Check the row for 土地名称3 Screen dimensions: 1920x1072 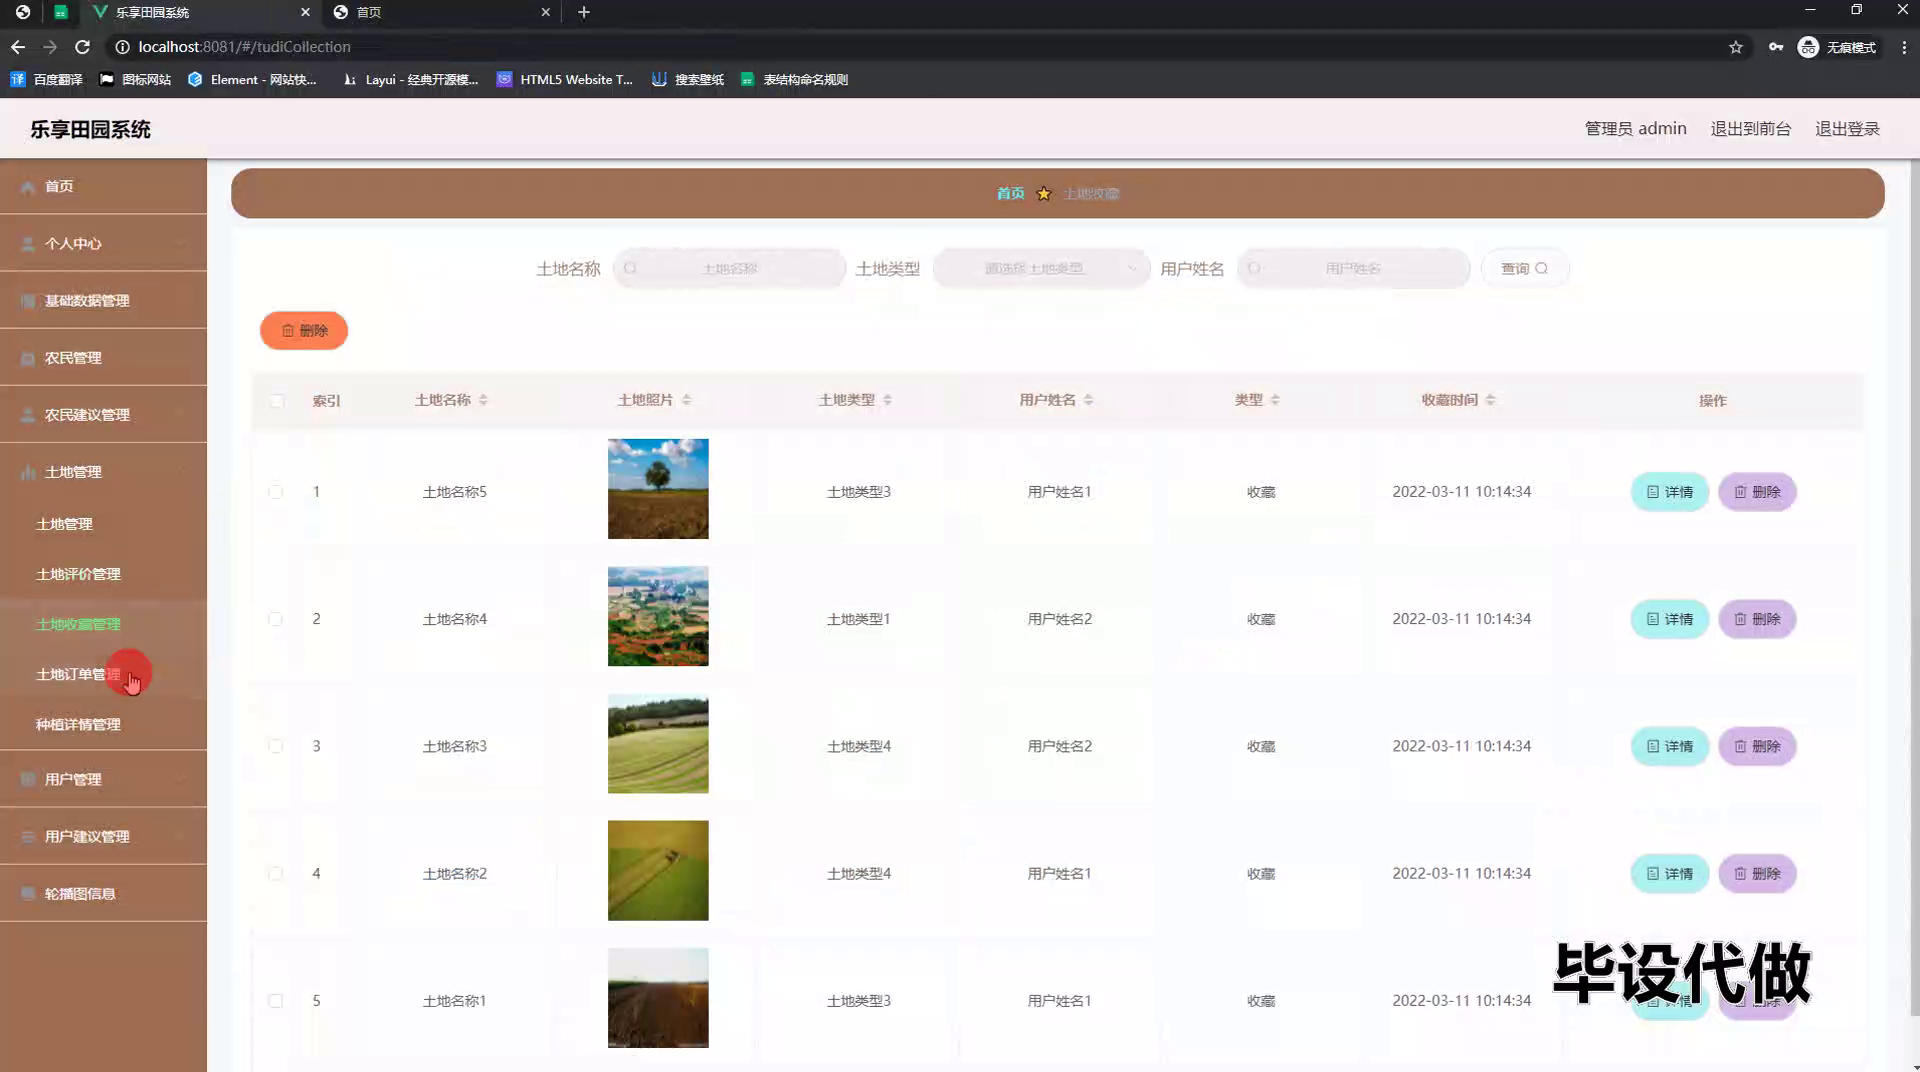276,746
